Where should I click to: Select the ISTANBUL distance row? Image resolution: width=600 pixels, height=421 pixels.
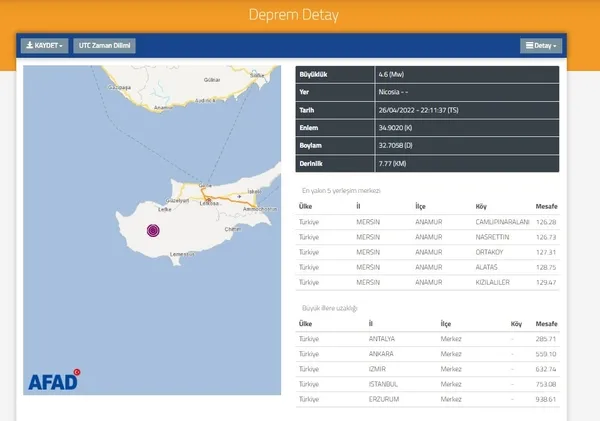(427, 384)
